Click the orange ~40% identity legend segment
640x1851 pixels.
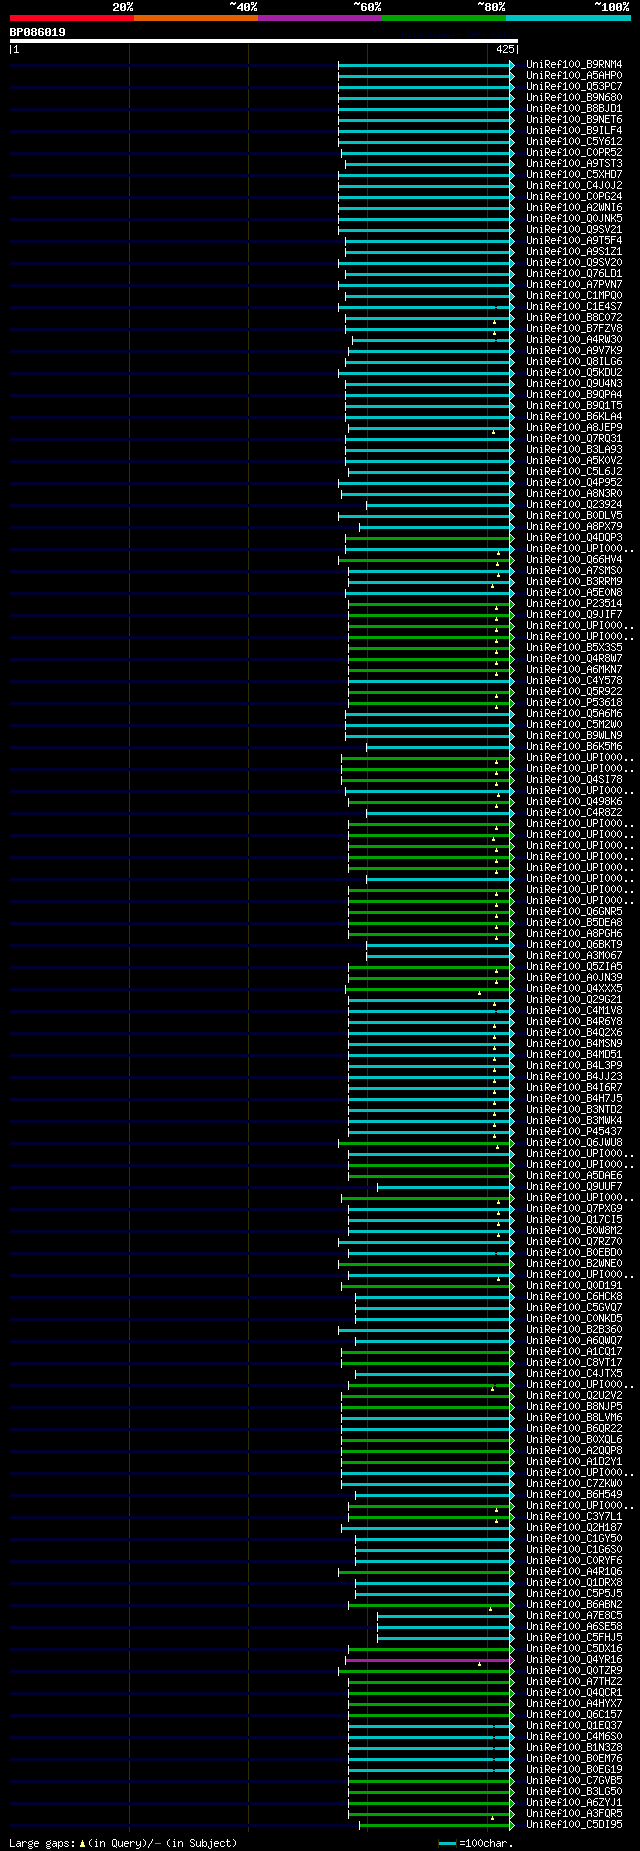click(x=195, y=18)
